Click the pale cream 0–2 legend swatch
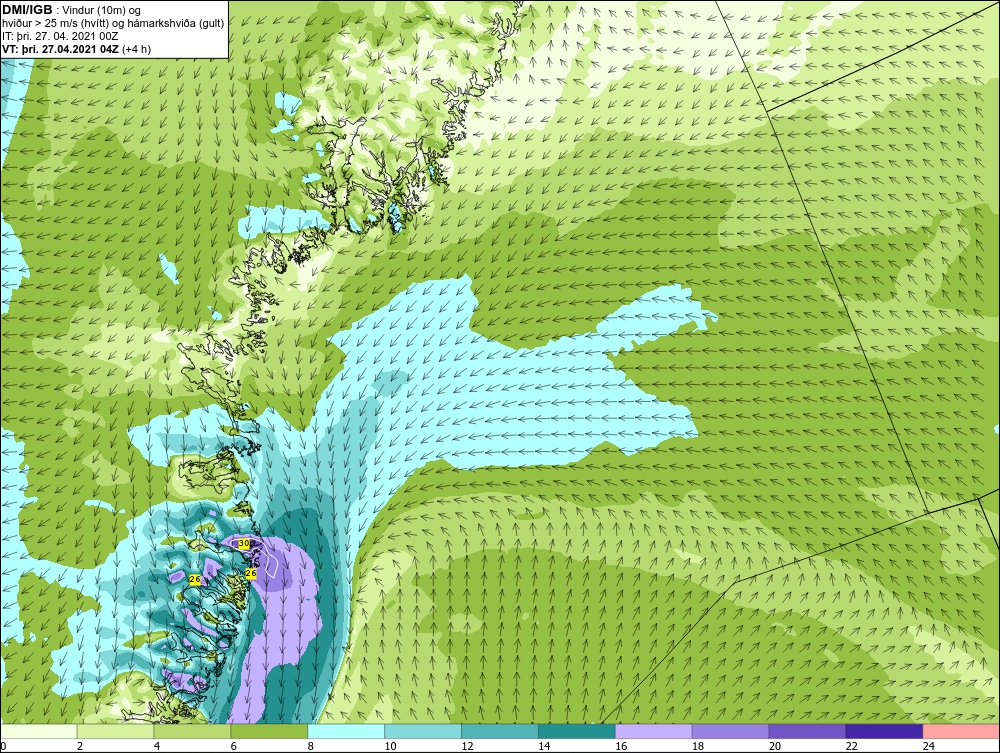The height and width of the screenshot is (753, 1000). click(x=39, y=731)
